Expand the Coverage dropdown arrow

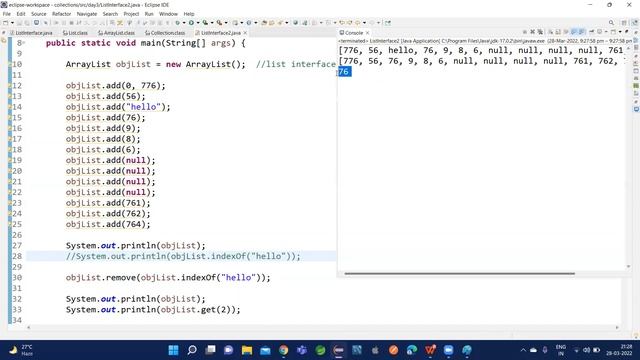(212, 23)
